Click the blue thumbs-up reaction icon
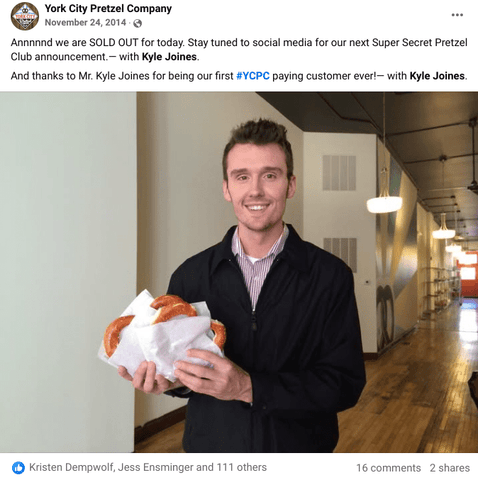This screenshot has width=478, height=480. pyautogui.click(x=18, y=468)
